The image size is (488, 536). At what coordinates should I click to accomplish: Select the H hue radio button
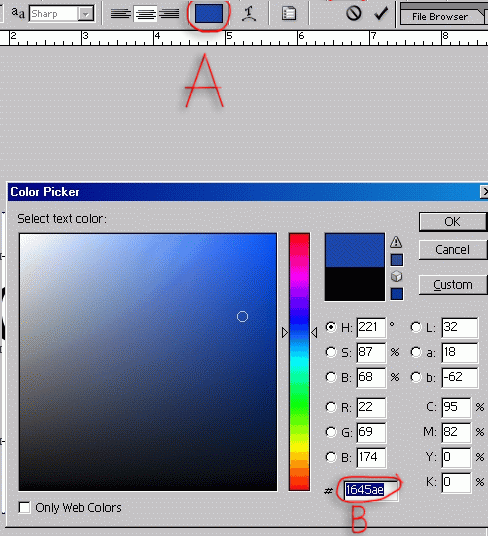coord(331,327)
